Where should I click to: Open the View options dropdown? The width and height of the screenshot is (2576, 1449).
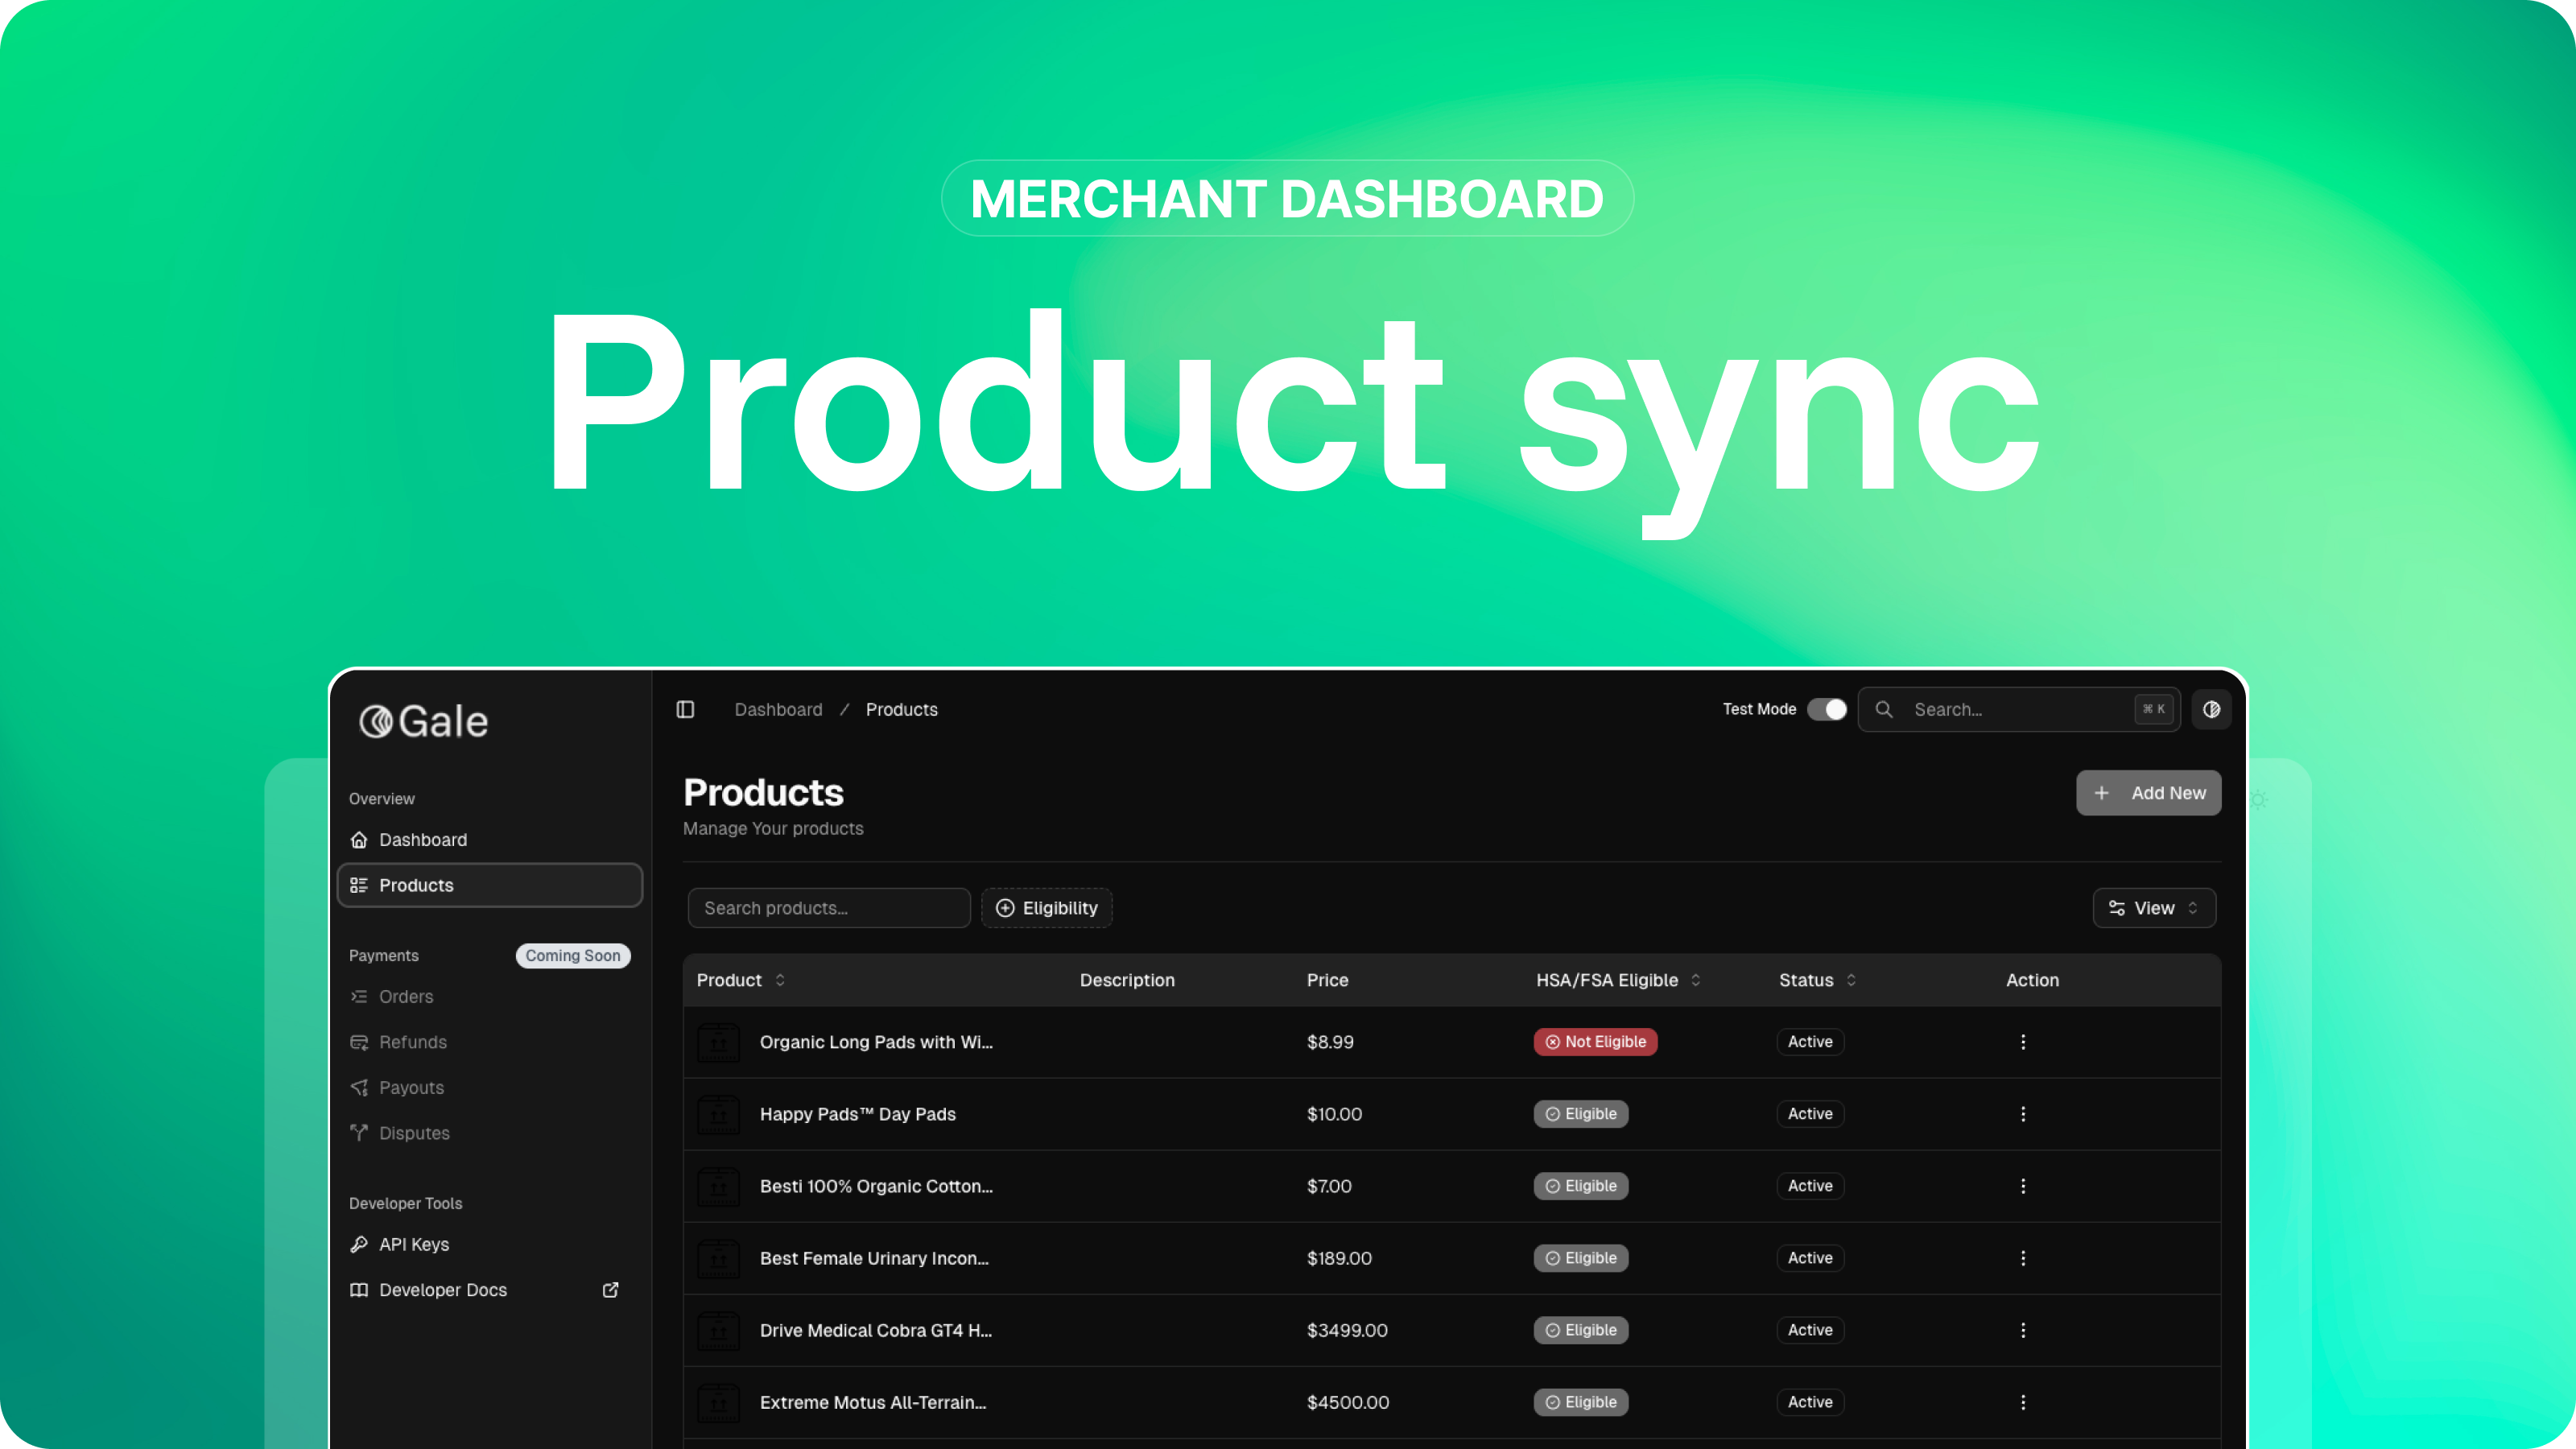point(2153,908)
